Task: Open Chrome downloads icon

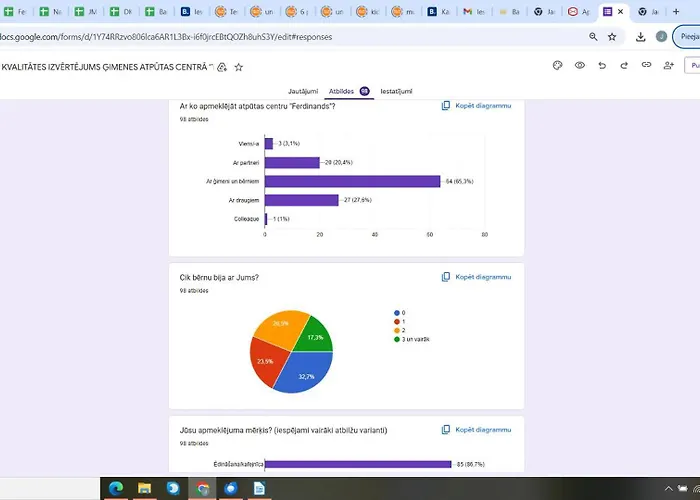Action: click(x=640, y=37)
